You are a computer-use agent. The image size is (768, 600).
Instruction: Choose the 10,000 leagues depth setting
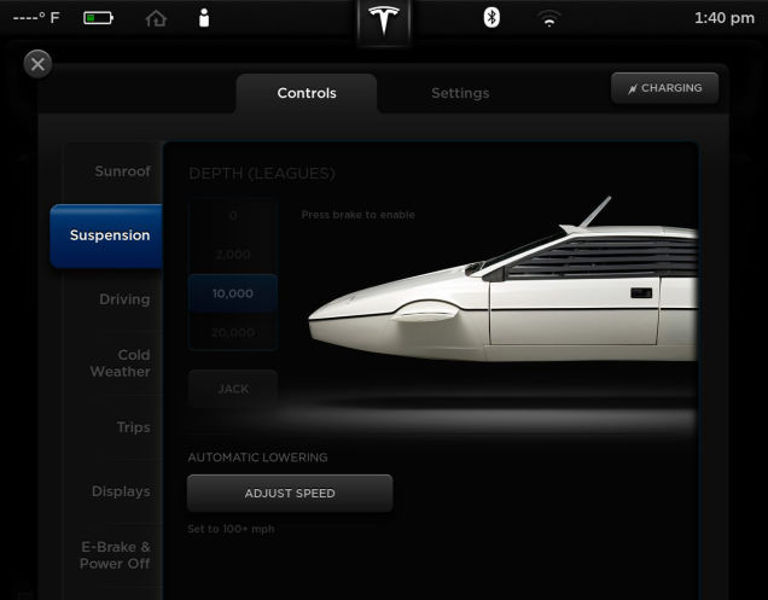233,294
